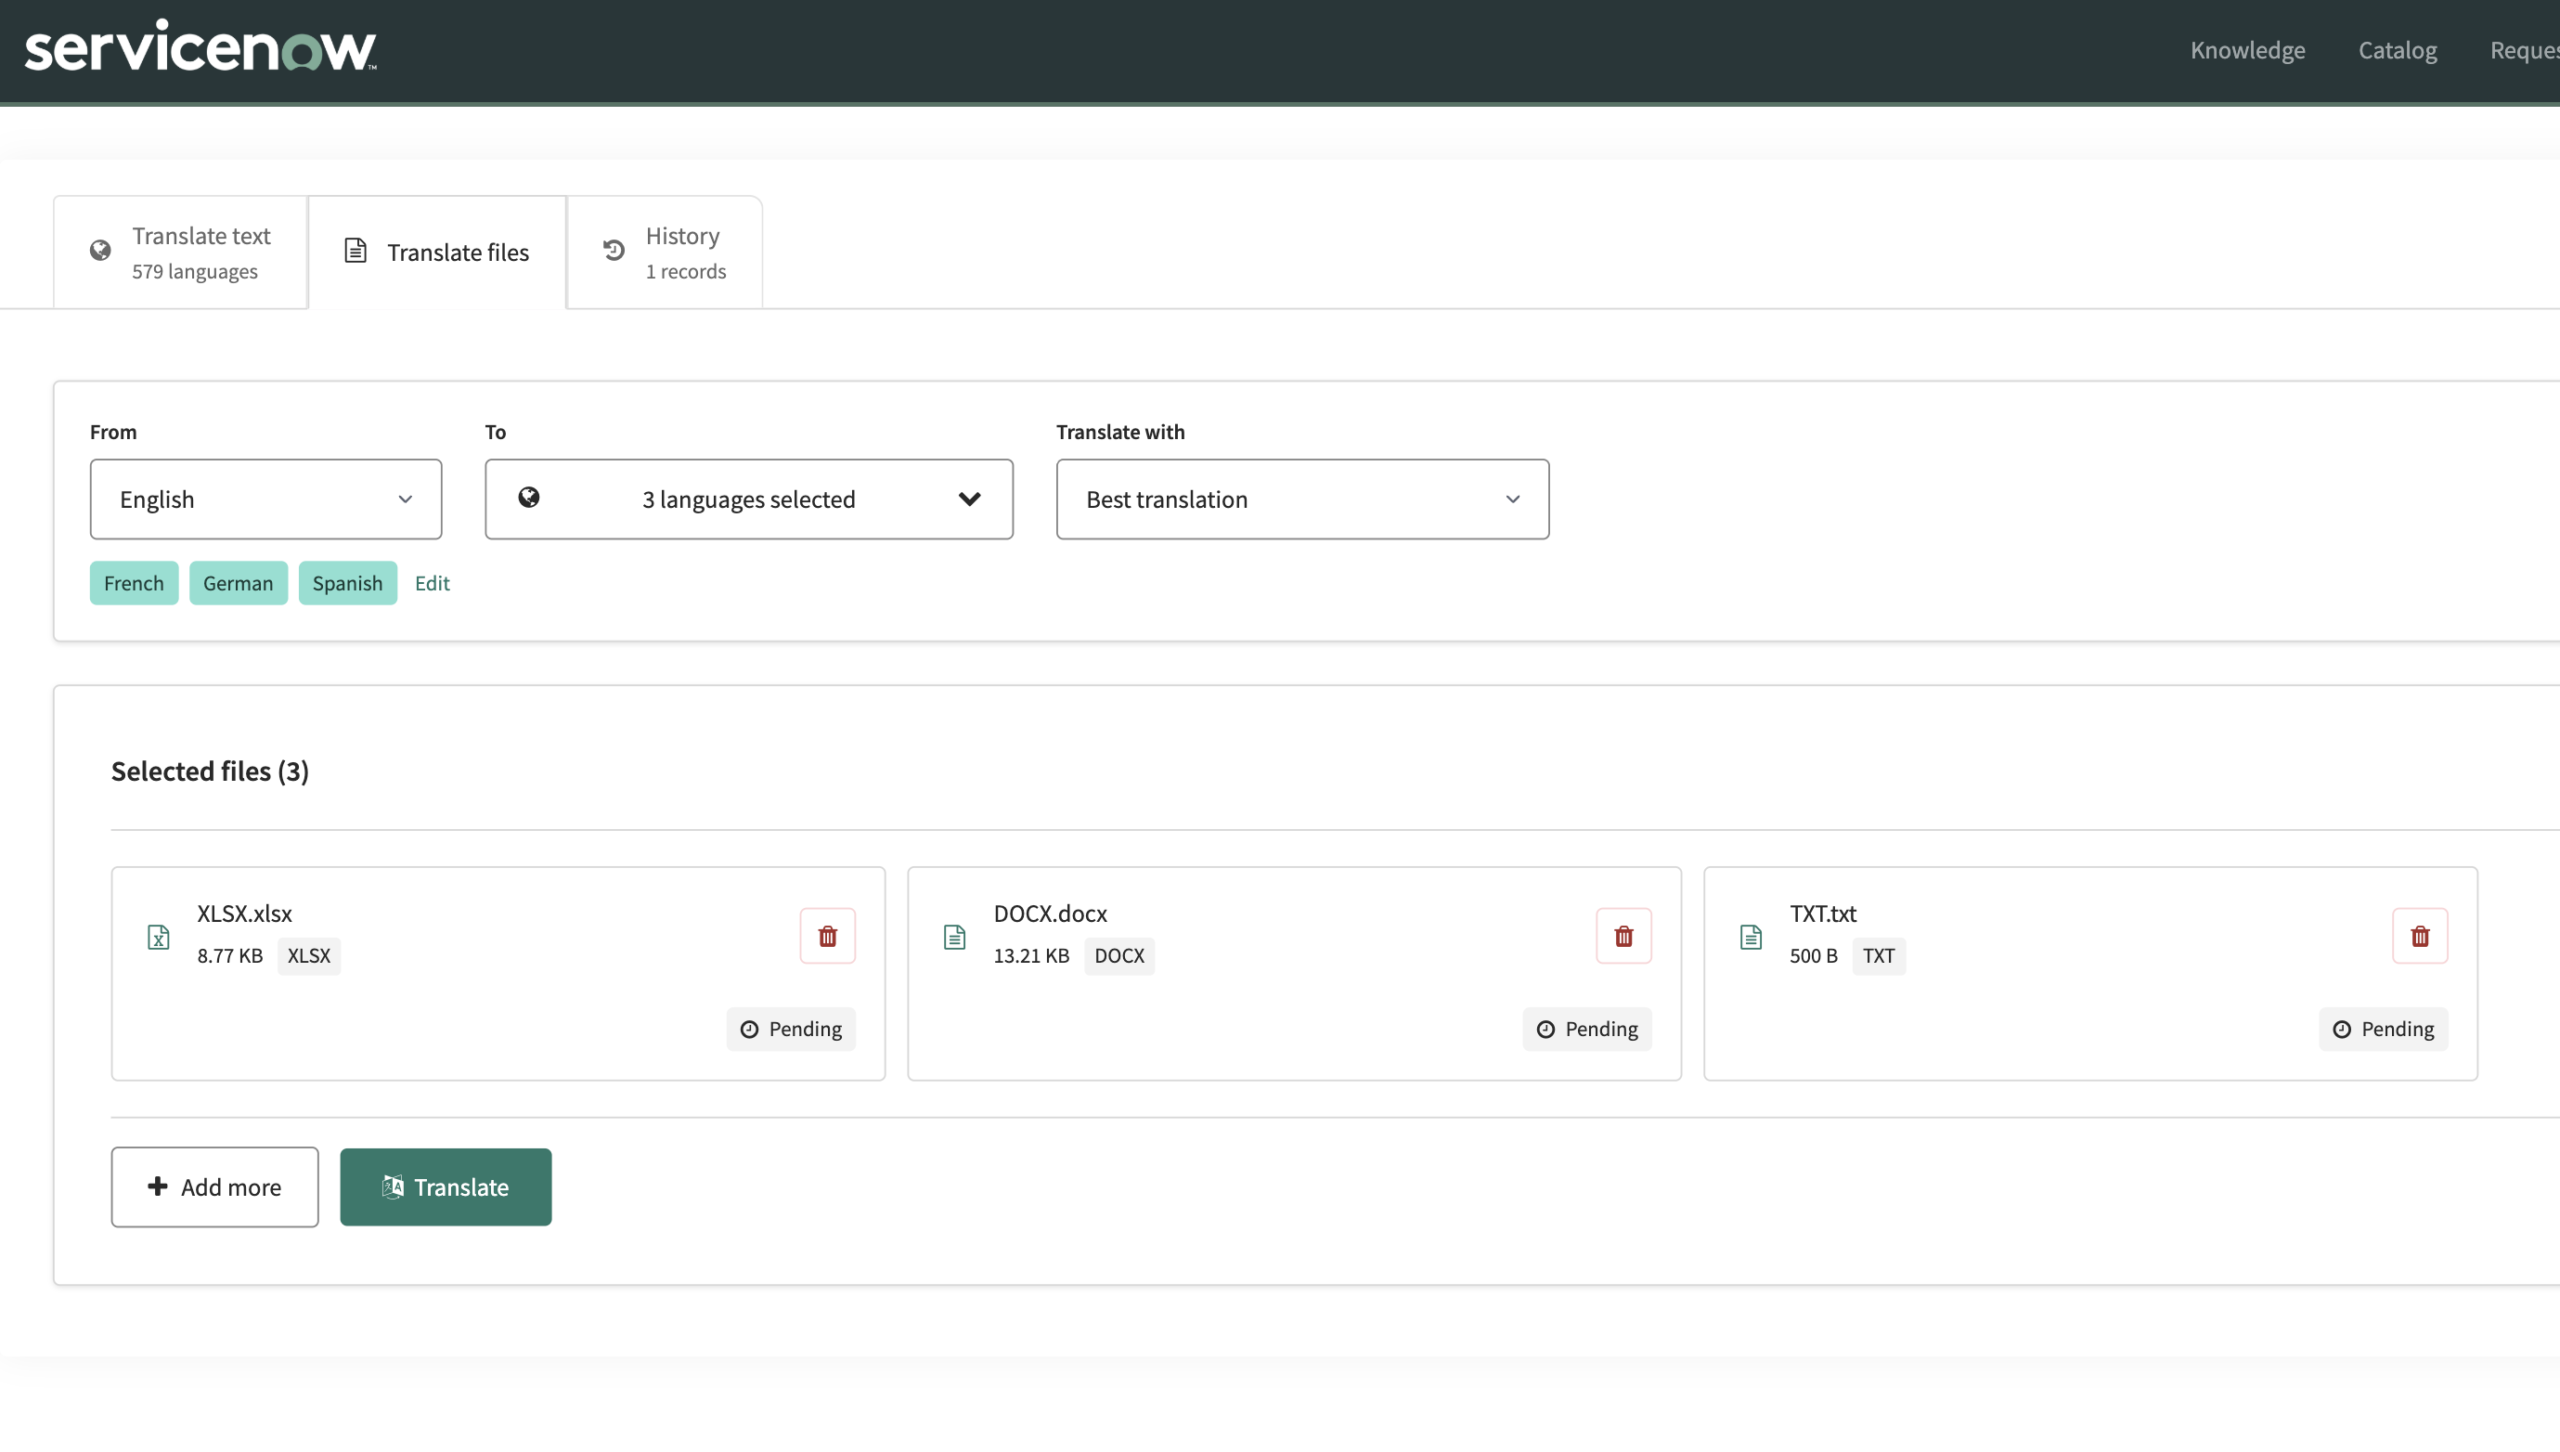Image resolution: width=2560 pixels, height=1452 pixels.
Task: Edit the selected target languages
Action: [432, 583]
